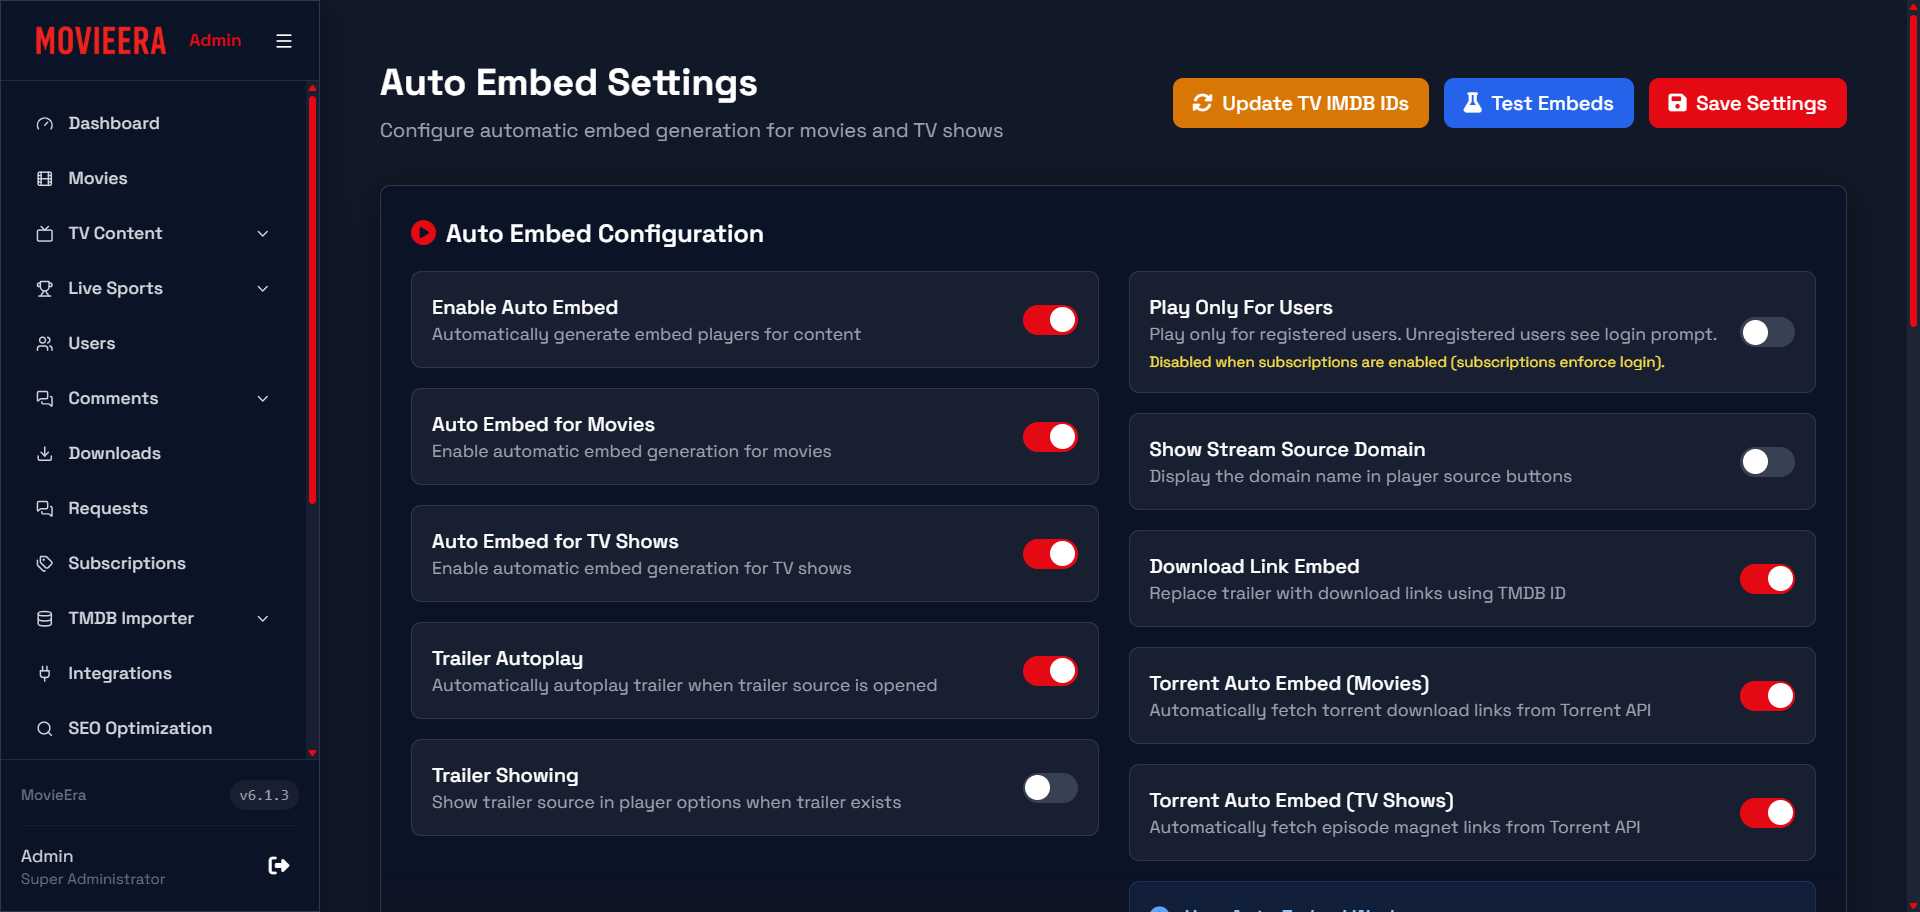Click the hamburger menu icon beside Admin
The width and height of the screenshot is (1920, 912).
click(x=283, y=41)
